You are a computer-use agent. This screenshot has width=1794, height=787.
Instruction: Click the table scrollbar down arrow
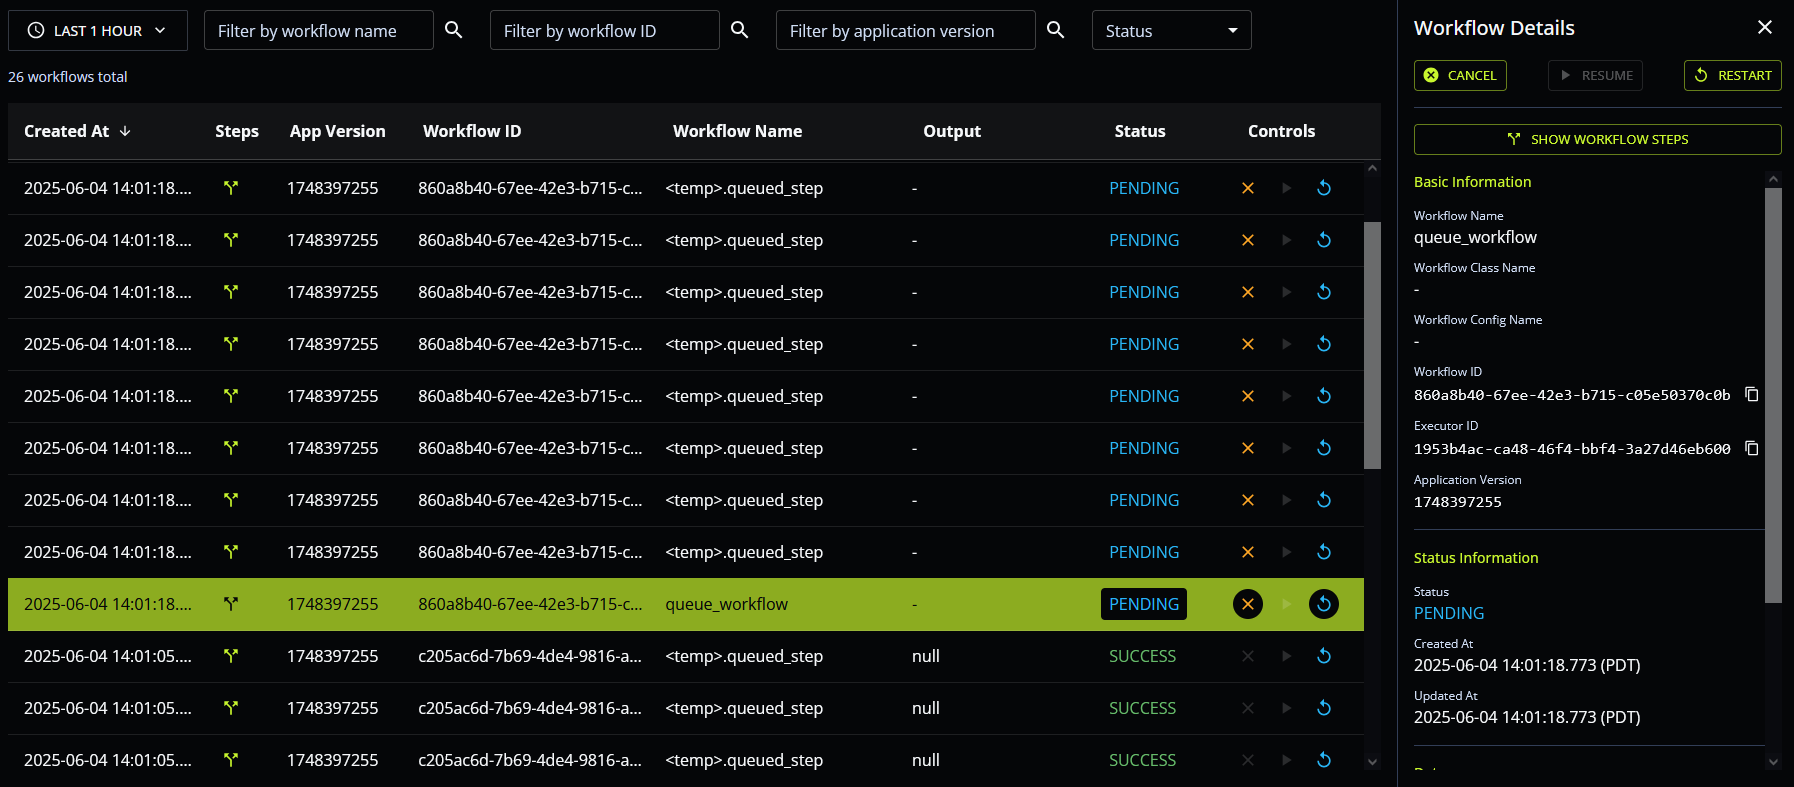[x=1372, y=762]
